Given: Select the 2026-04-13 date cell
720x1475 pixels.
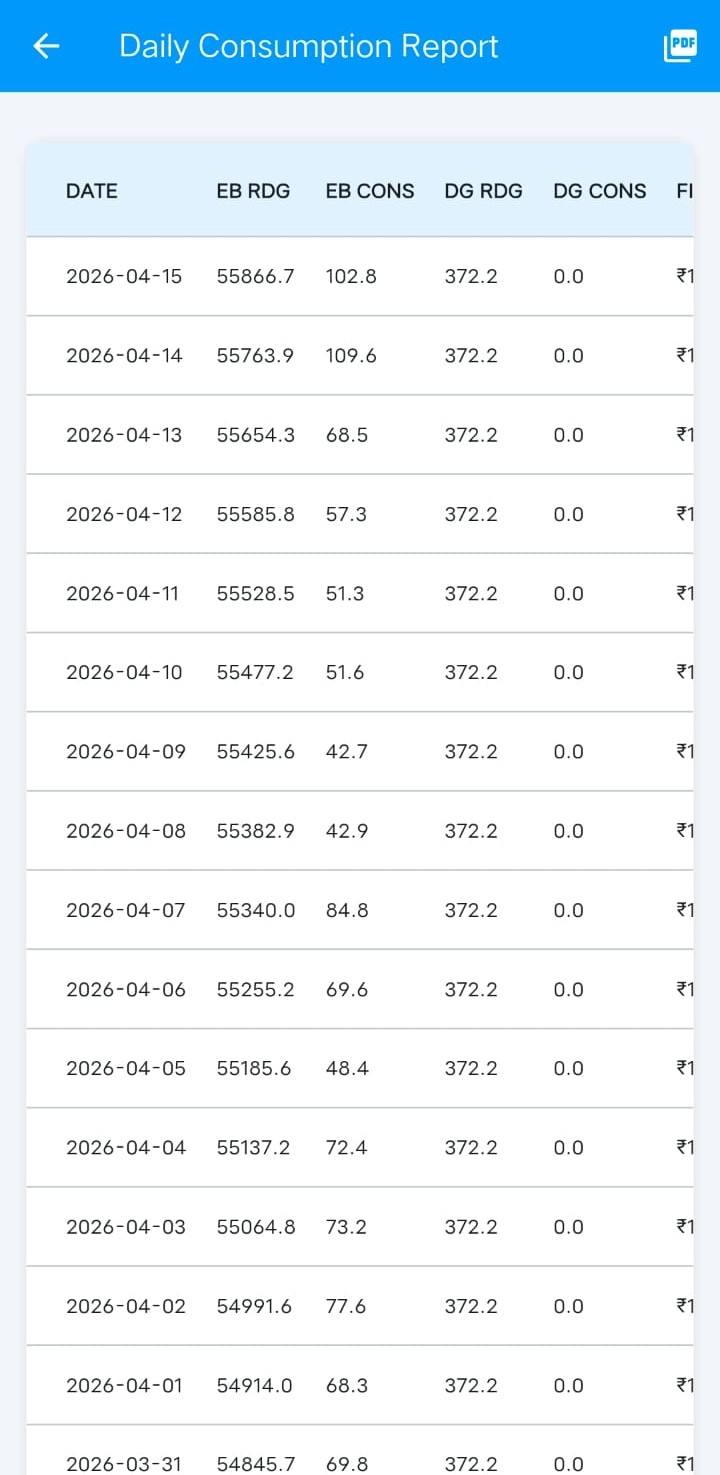Looking at the screenshot, I should point(124,435).
